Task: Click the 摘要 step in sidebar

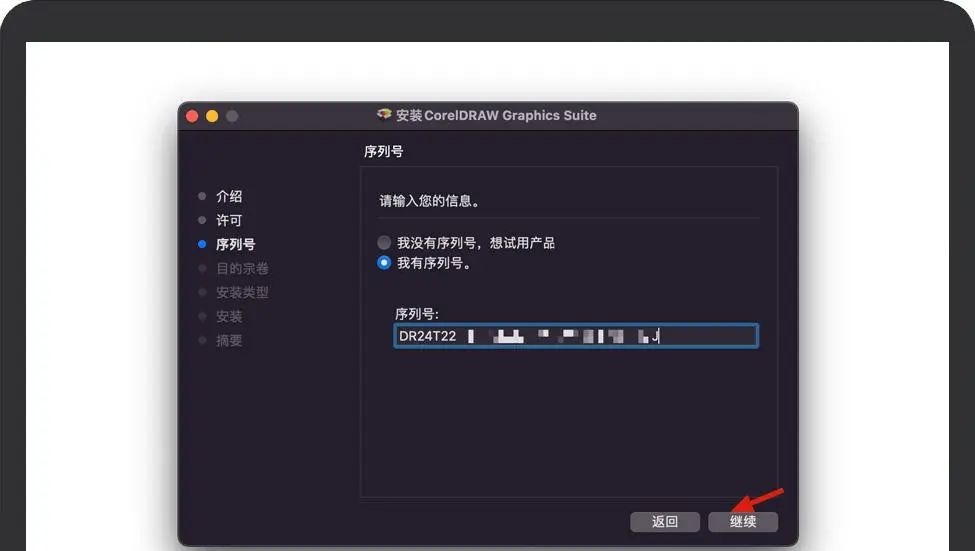Action: [x=229, y=341]
